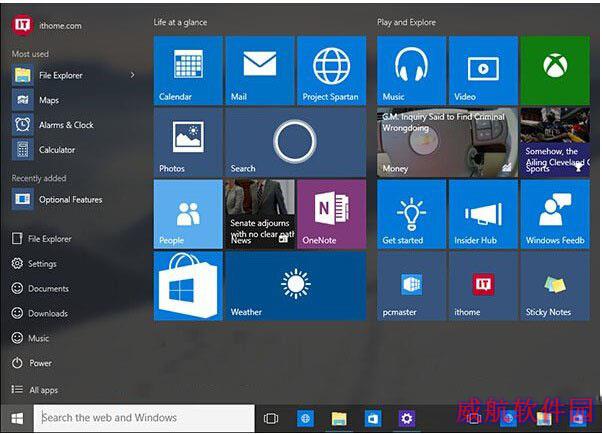Open the Calendar tile

[x=188, y=71]
